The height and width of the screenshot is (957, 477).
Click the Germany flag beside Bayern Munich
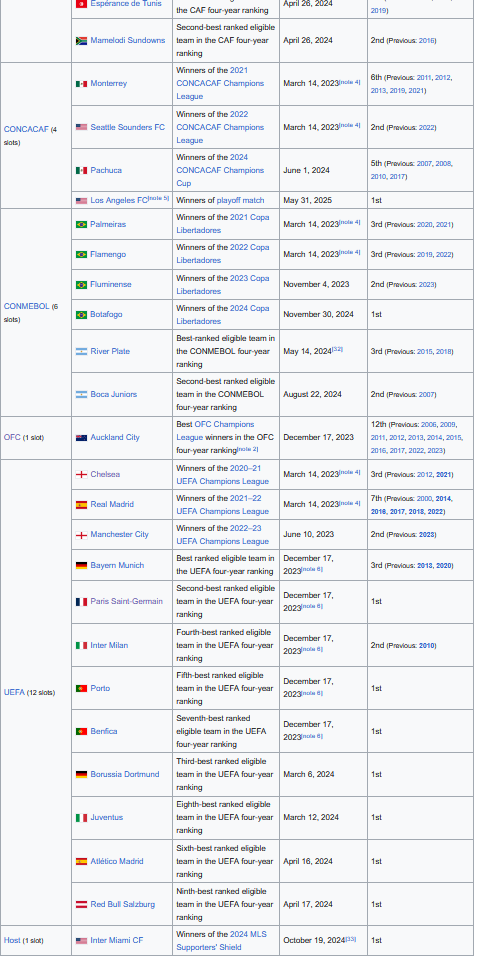[81, 566]
